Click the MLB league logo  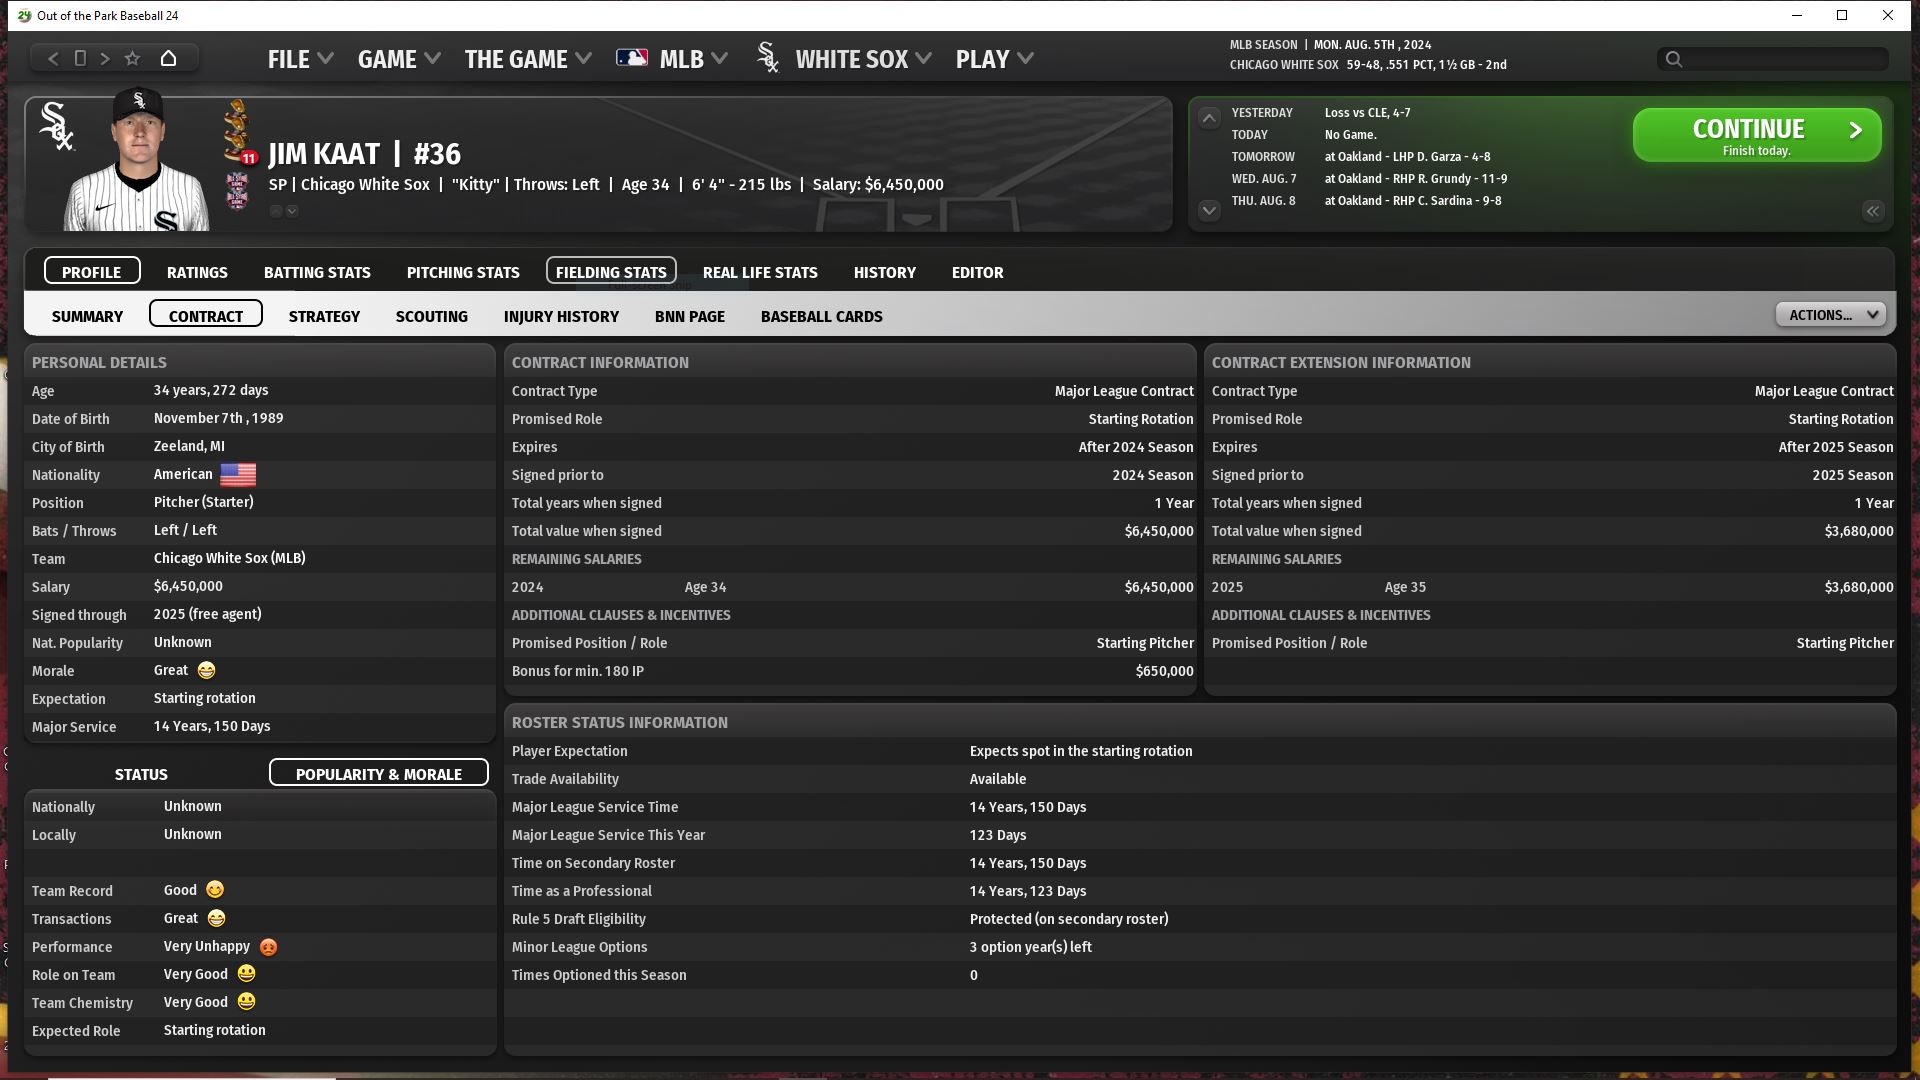click(631, 58)
